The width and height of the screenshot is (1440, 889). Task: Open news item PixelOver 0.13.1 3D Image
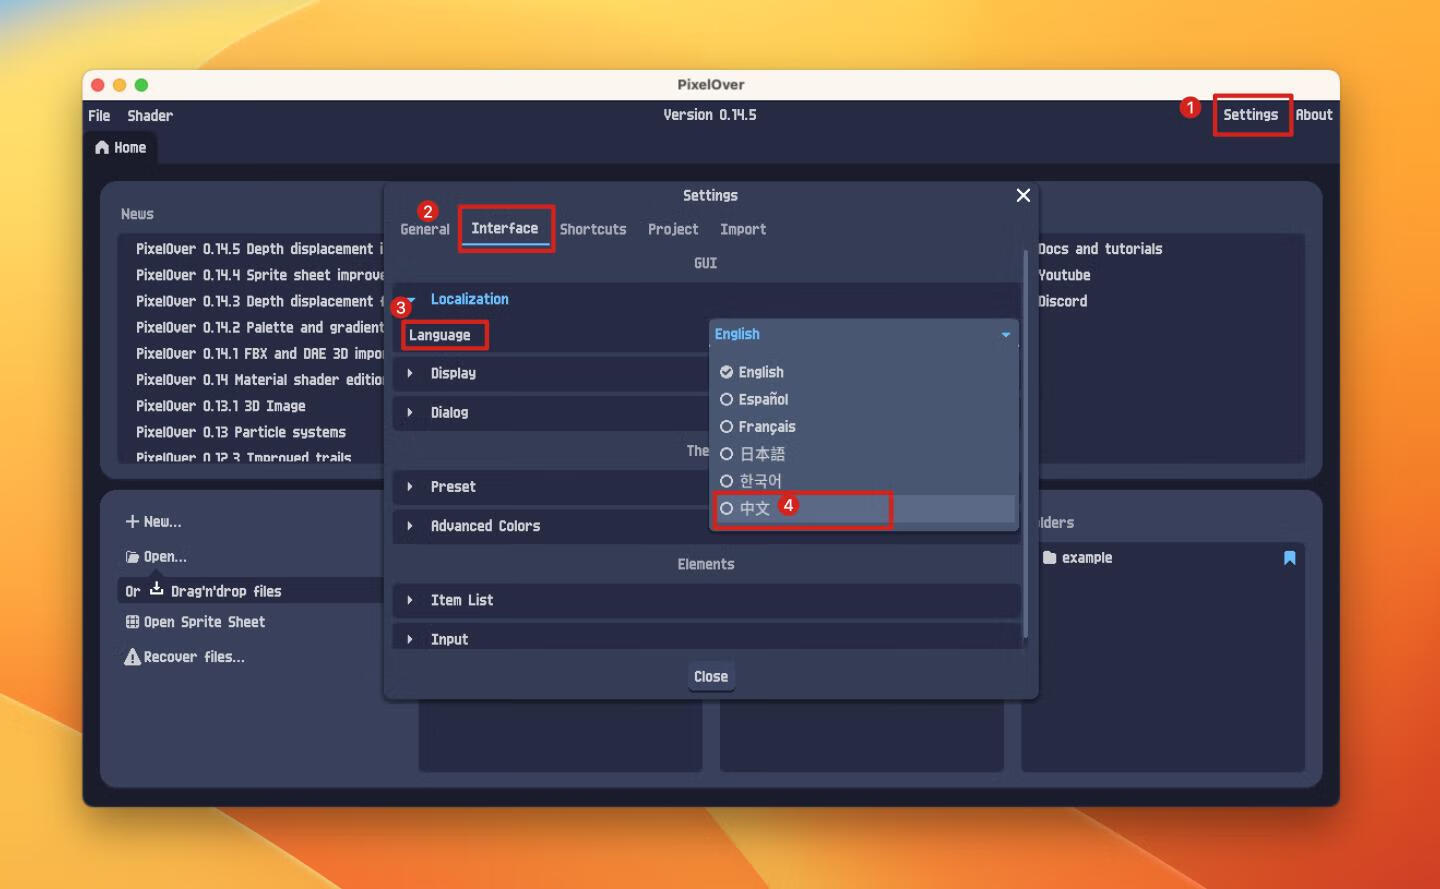(221, 406)
